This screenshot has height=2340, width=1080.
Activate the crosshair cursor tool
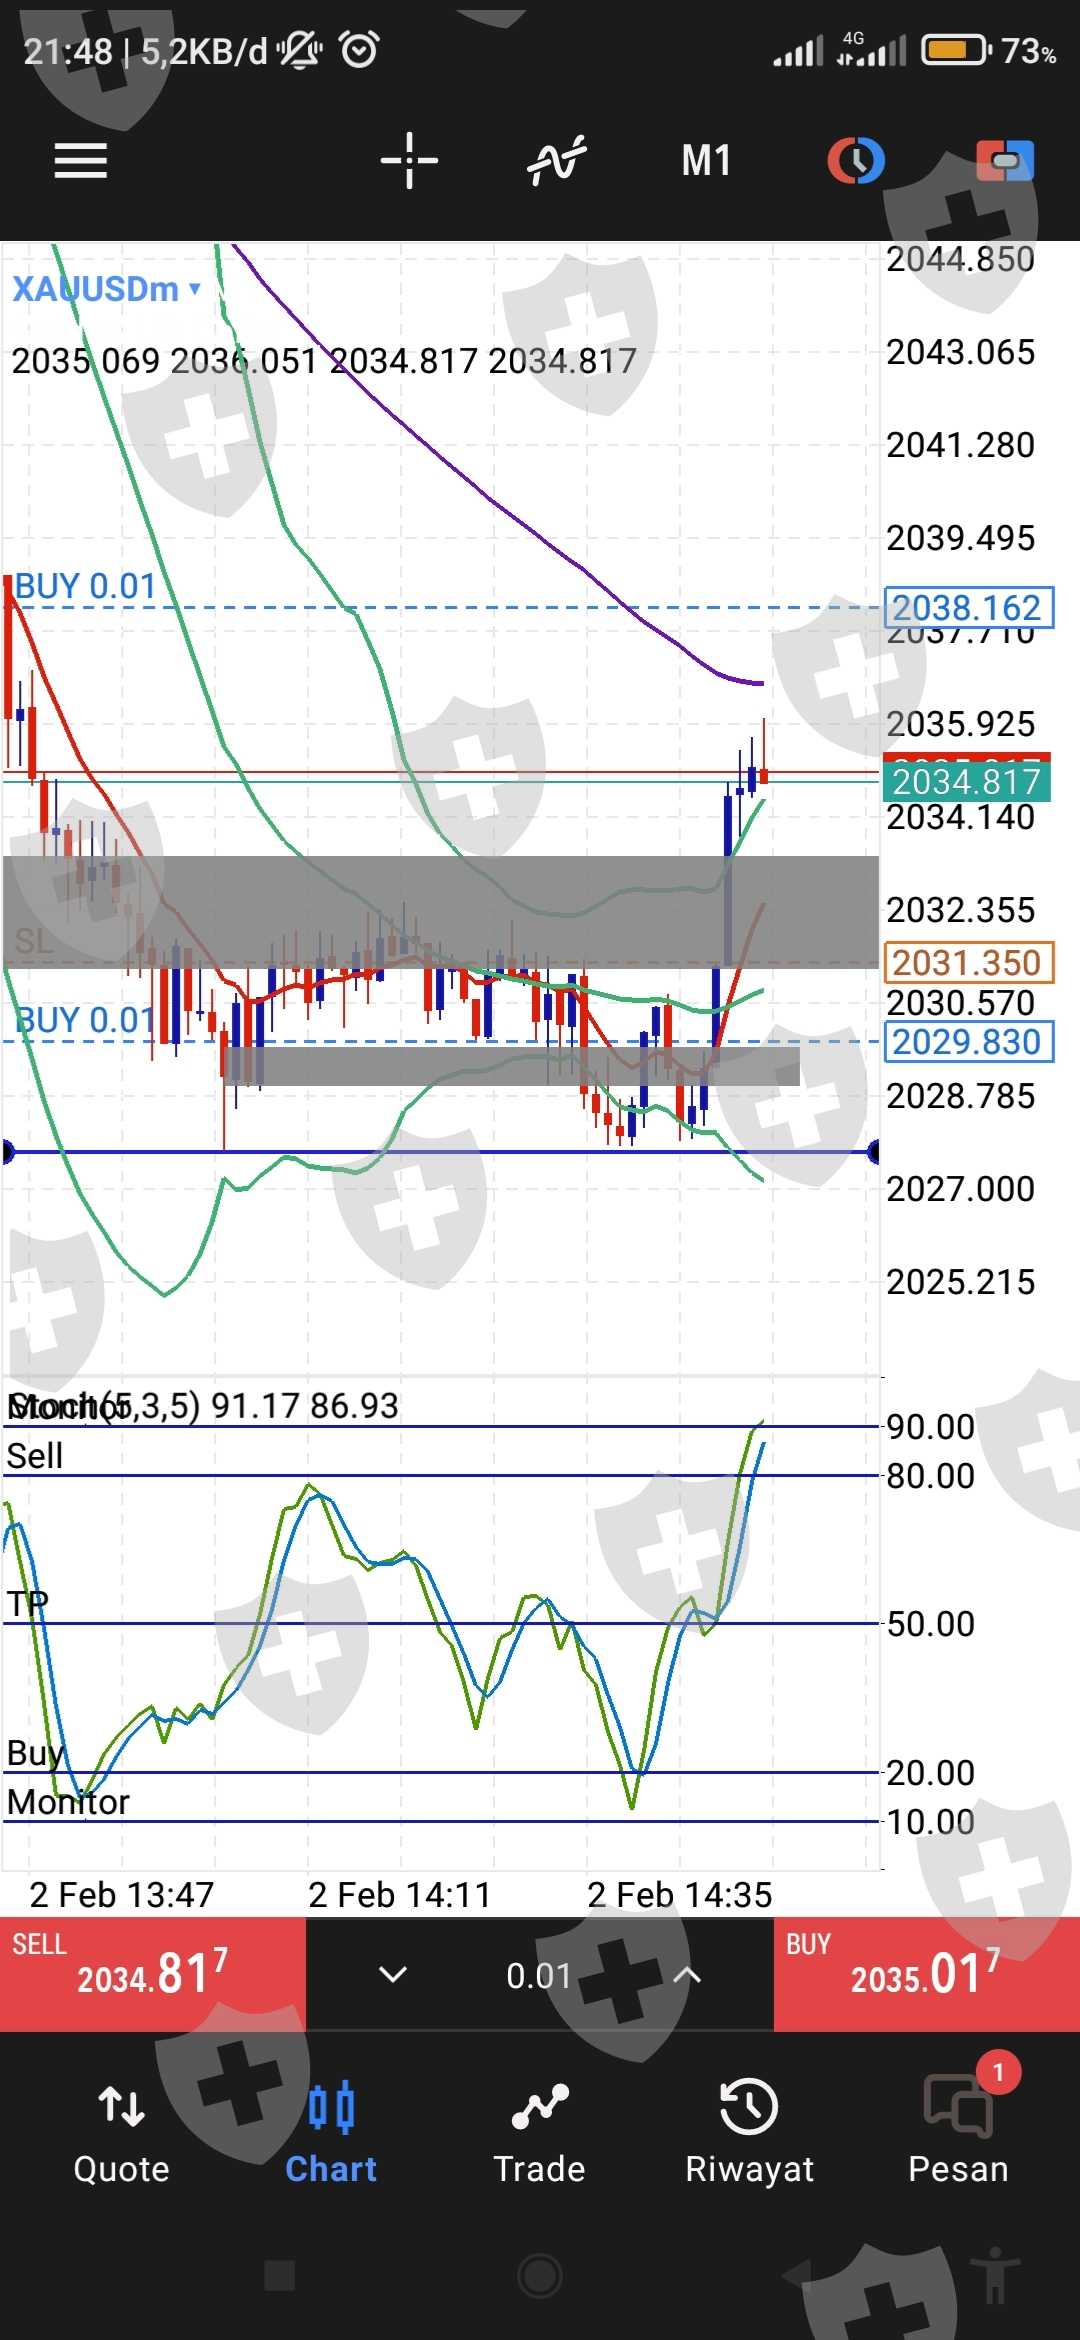[409, 160]
